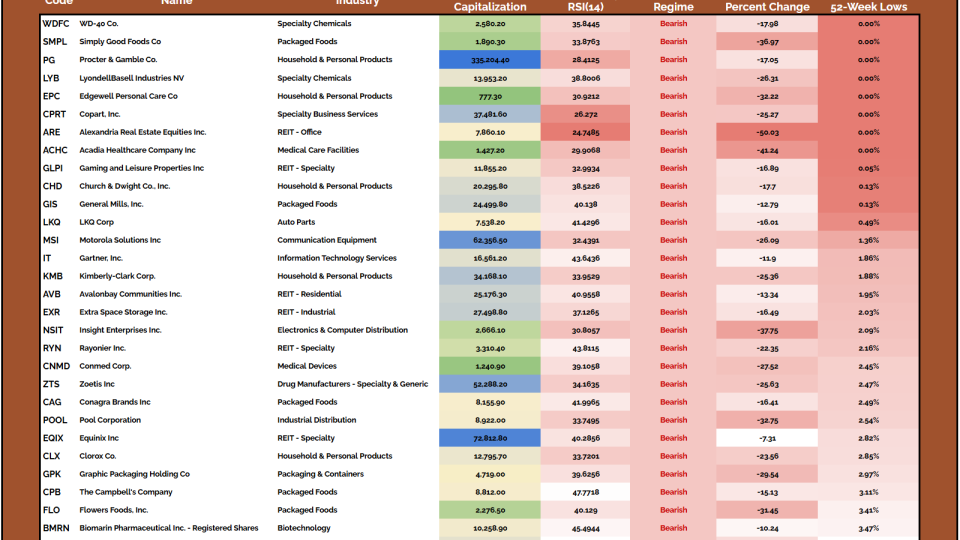
Task: Click the Auto Parts industry for LKQ
Action: click(x=298, y=222)
